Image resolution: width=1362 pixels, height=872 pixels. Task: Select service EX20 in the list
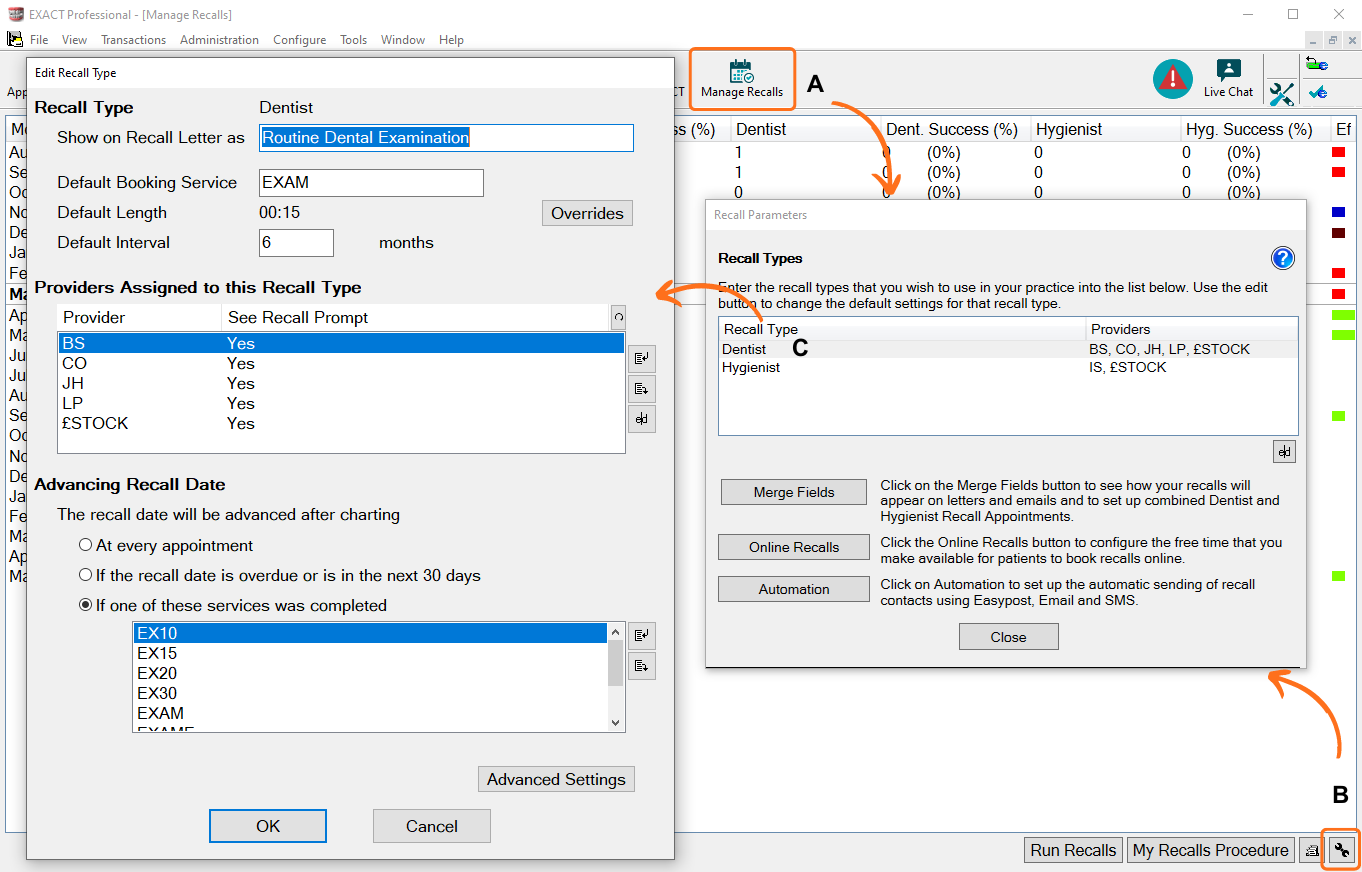370,674
